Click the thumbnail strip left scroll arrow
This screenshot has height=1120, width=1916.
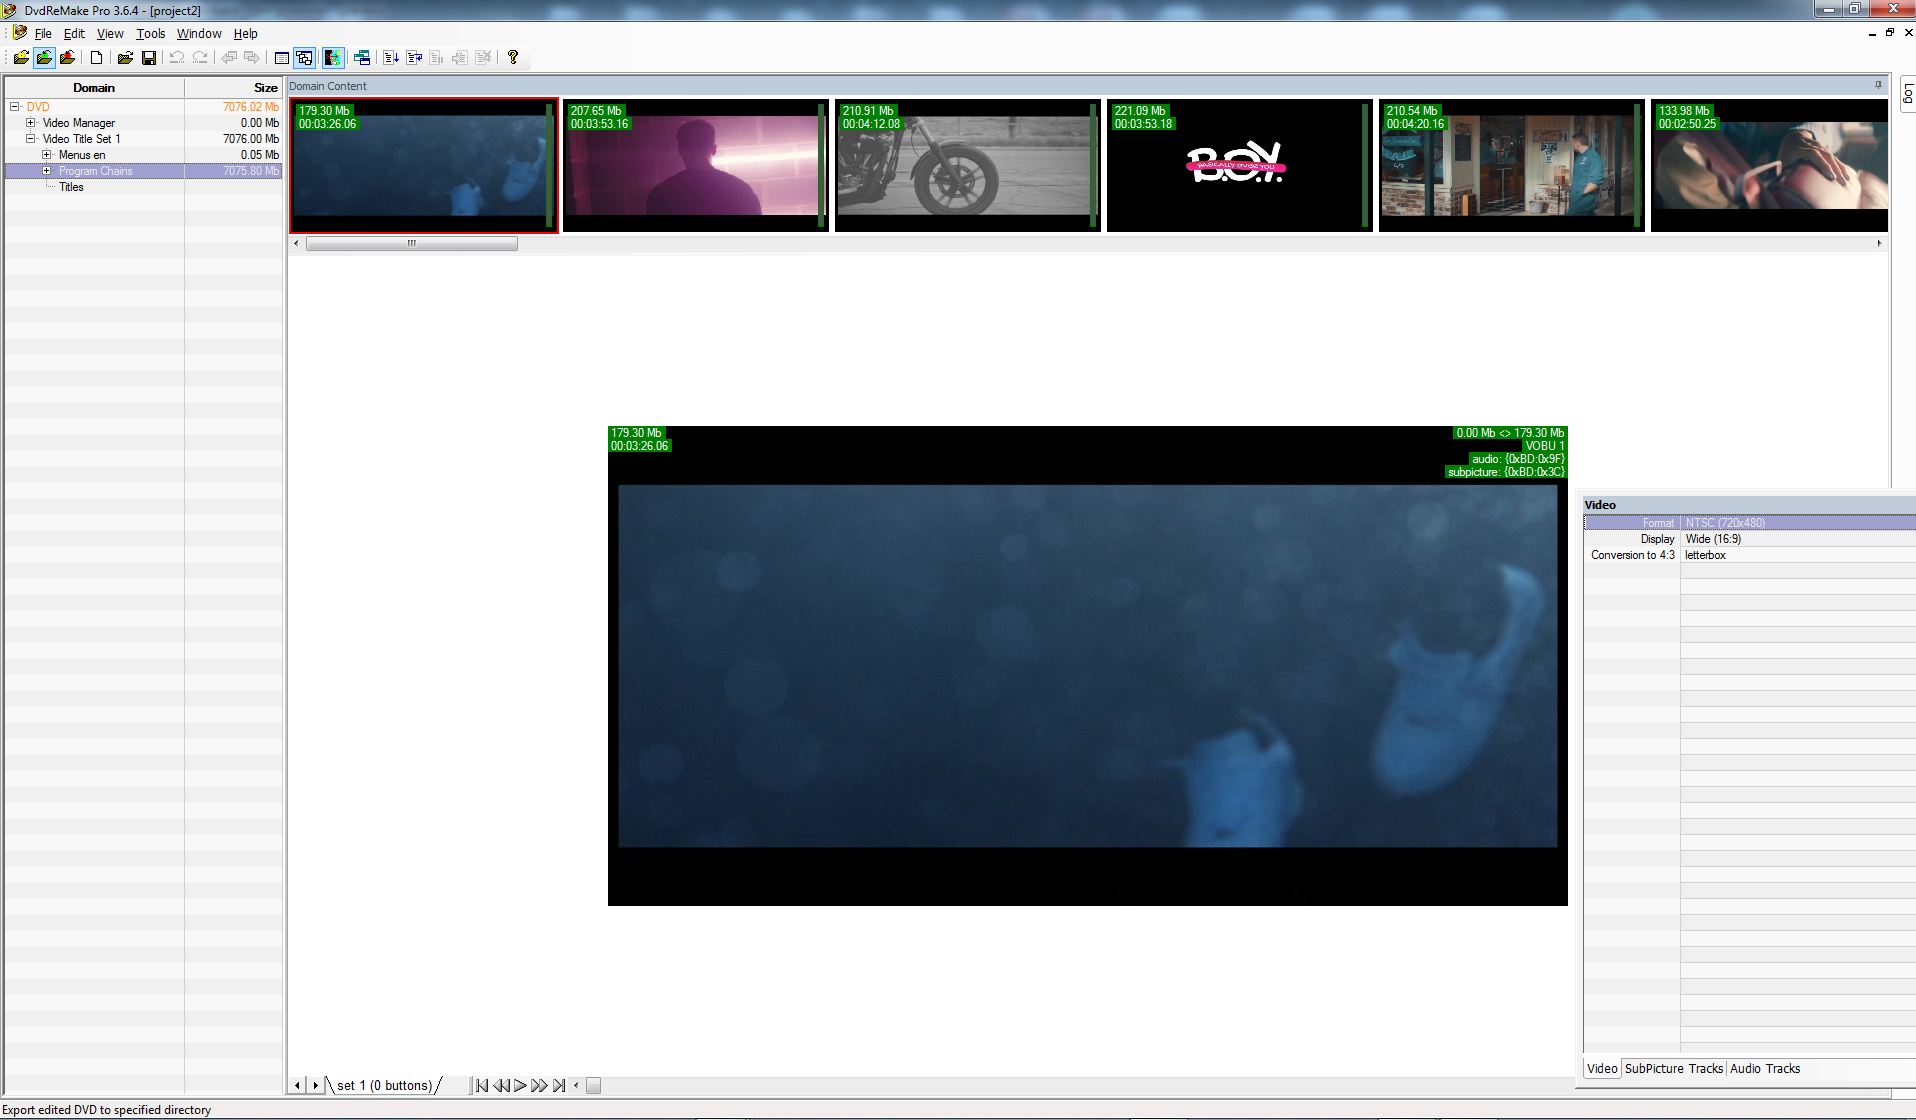click(296, 243)
